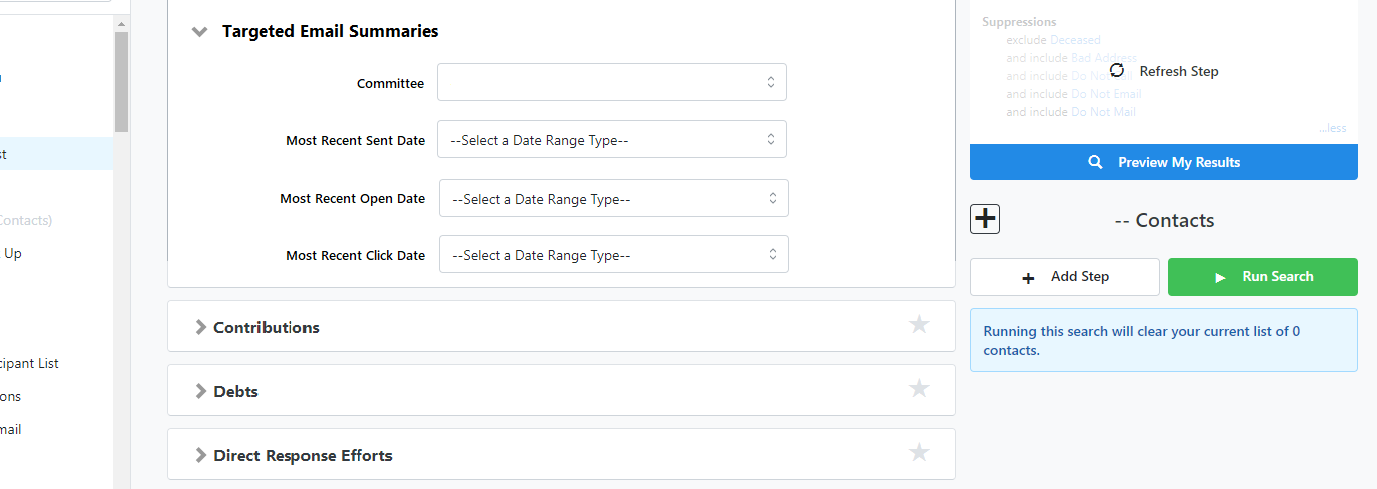
Task: Expand the Direct Response Efforts section
Action: click(x=200, y=455)
